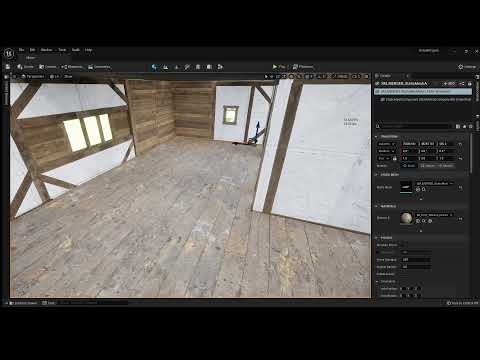This screenshot has width=480, height=360.
Task: Open the Details property matrix grid icon
Action: 458,126
